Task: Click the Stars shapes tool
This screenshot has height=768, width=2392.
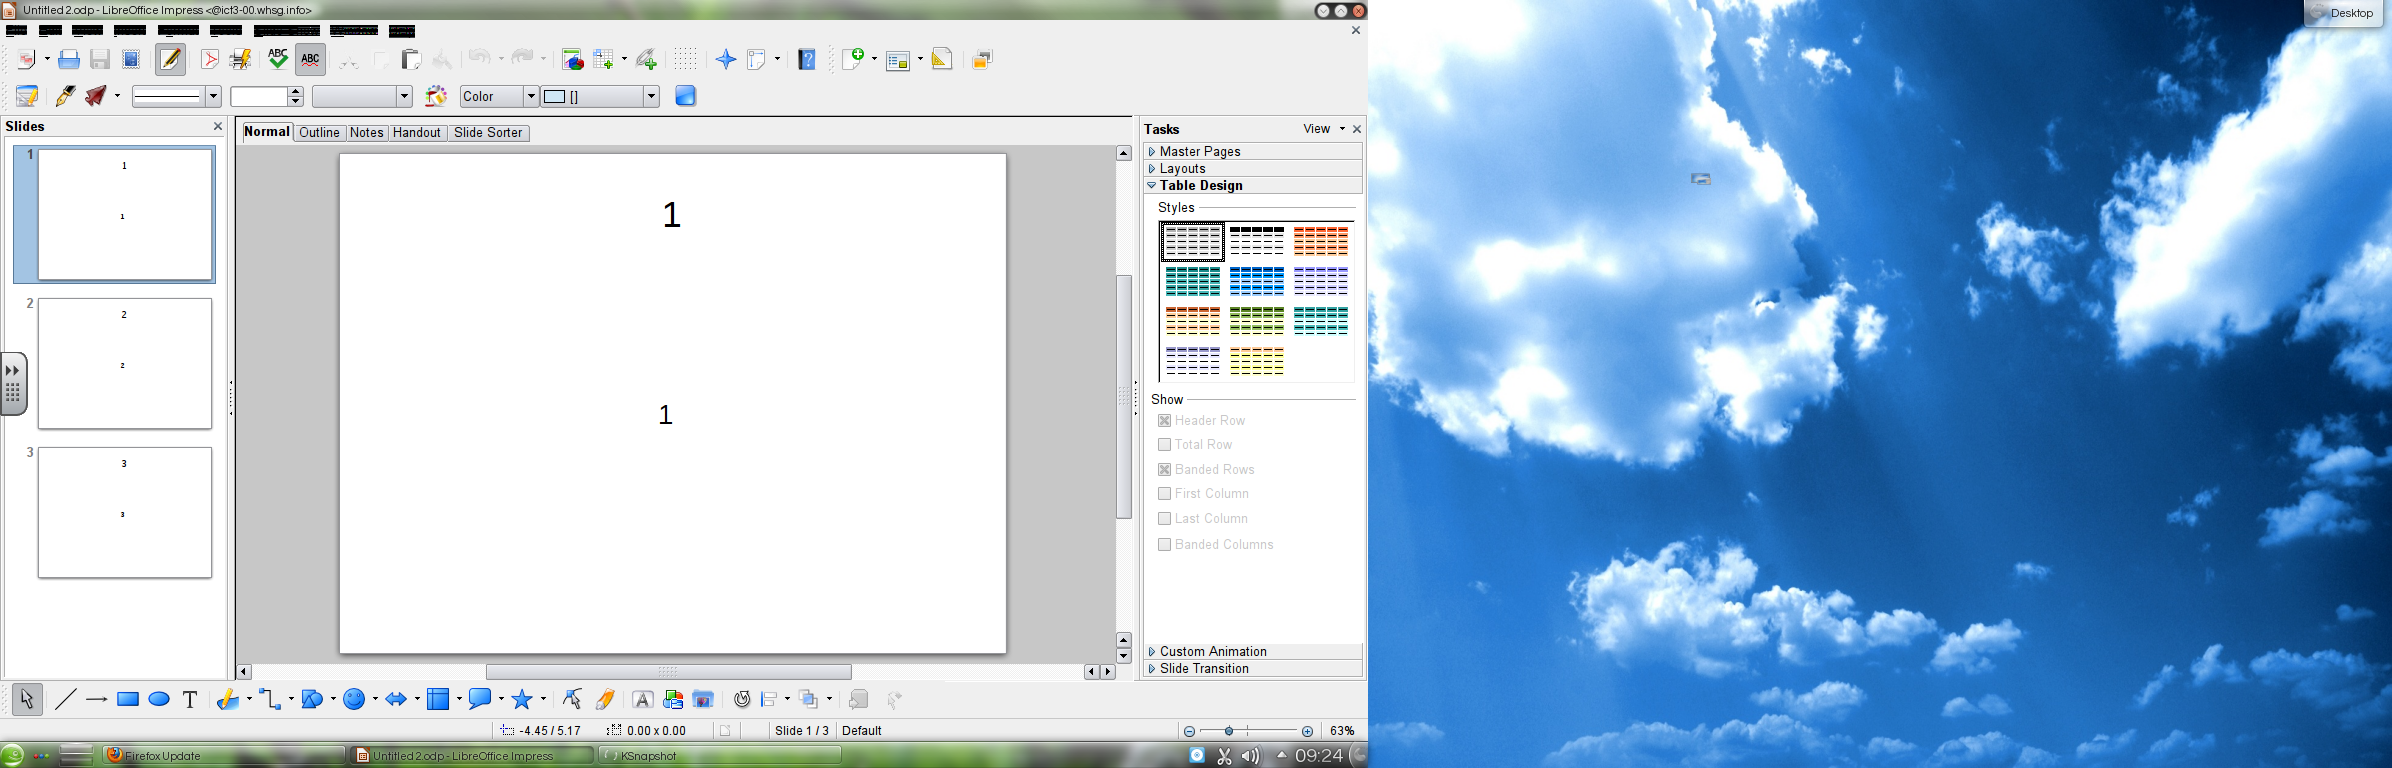Action: (x=521, y=700)
